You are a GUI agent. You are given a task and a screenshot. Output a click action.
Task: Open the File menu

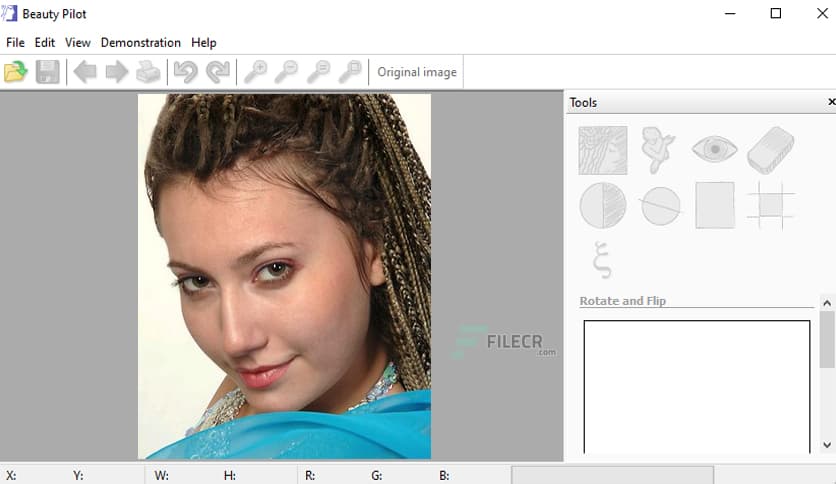pos(15,43)
